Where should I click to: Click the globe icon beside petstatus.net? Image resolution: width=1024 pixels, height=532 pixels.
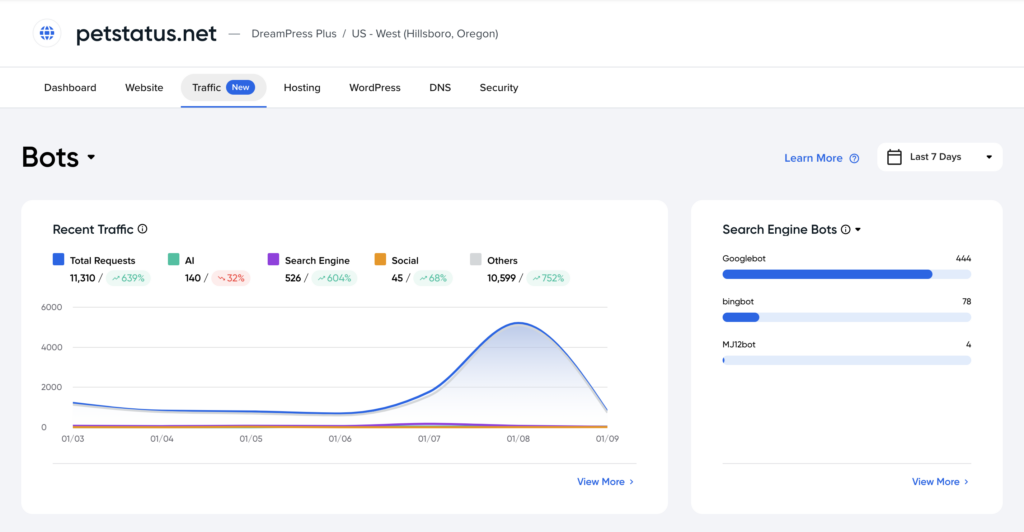[x=47, y=33]
